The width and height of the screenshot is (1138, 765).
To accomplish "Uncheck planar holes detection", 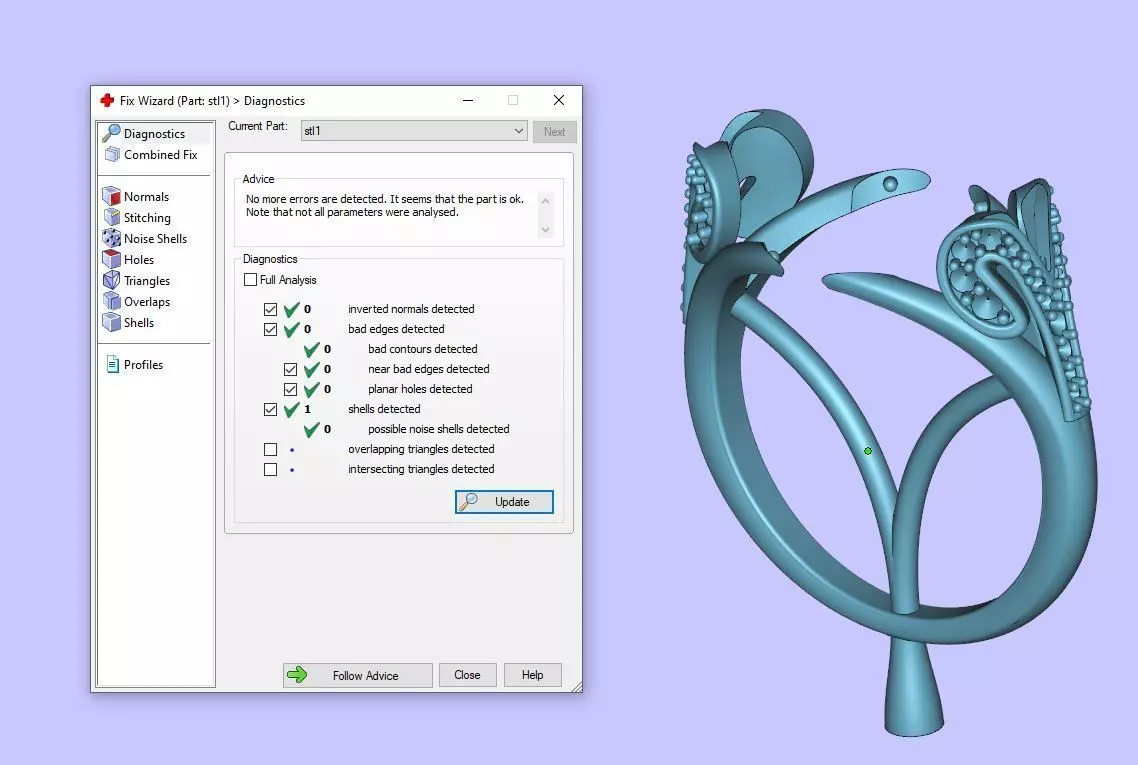I will (290, 389).
